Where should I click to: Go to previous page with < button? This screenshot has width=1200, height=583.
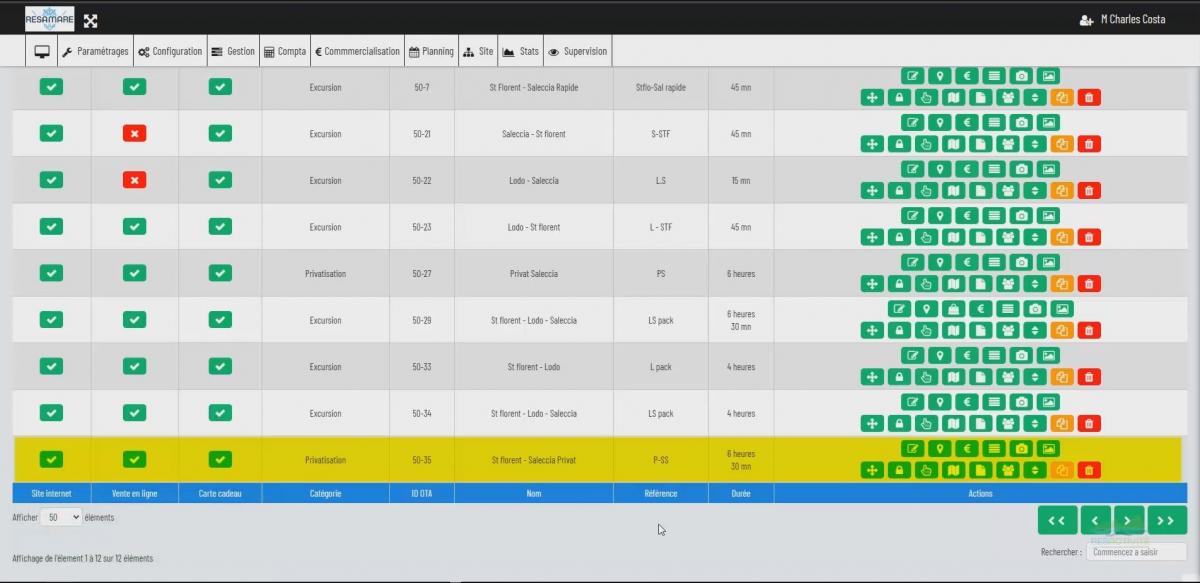[x=1095, y=520]
